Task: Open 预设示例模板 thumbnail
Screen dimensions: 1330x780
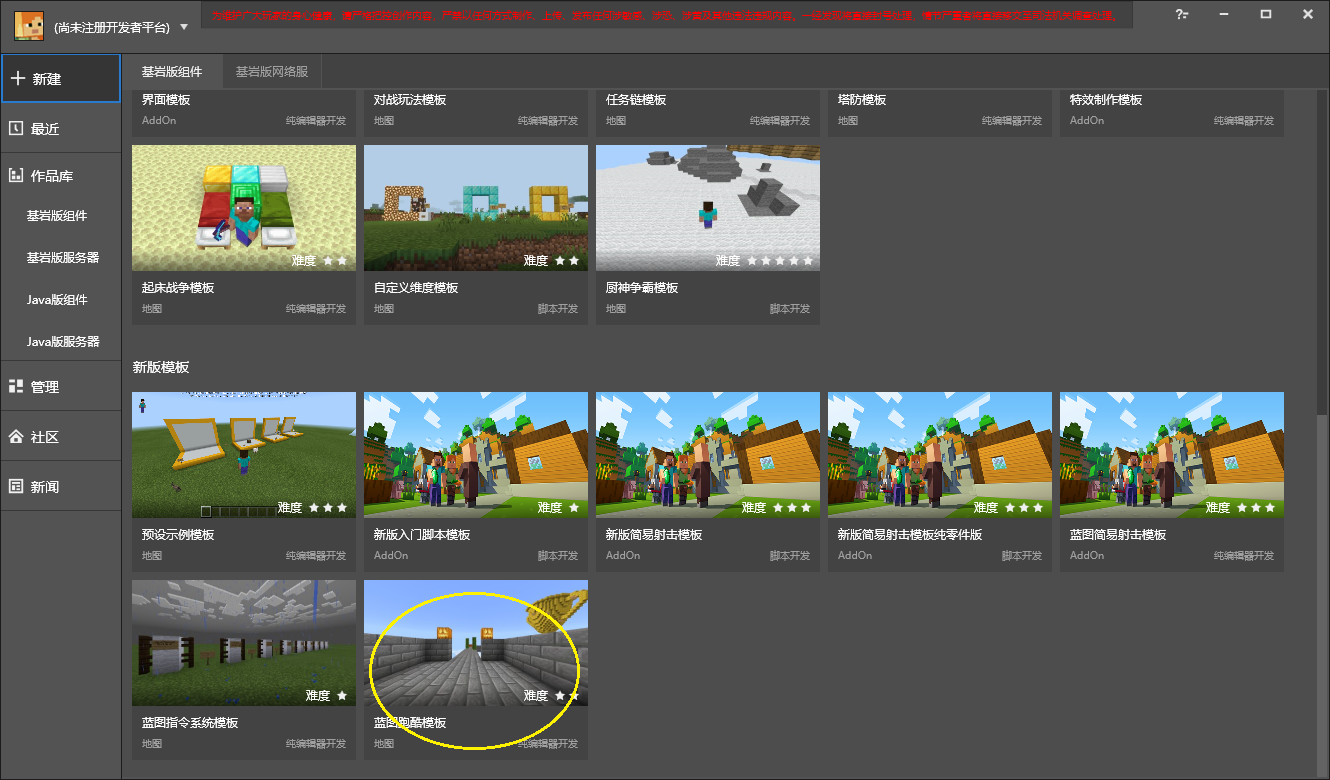Action: (244, 455)
